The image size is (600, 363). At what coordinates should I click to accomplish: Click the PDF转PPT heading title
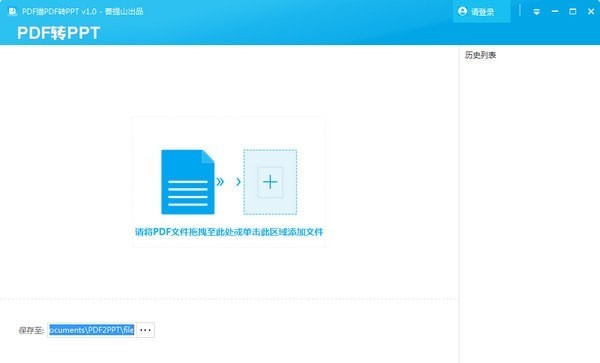pos(59,33)
